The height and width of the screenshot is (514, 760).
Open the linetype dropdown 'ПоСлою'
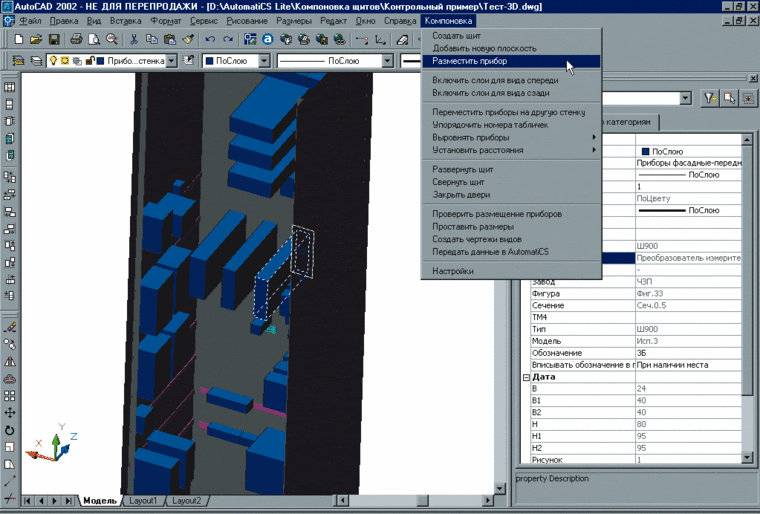pyautogui.click(x=387, y=61)
